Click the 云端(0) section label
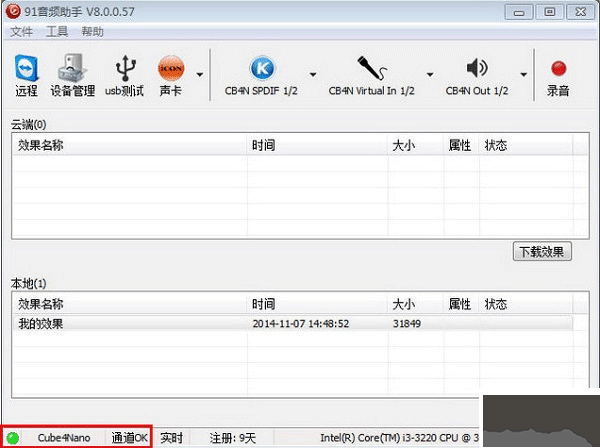This screenshot has width=600, height=448. click(x=28, y=124)
